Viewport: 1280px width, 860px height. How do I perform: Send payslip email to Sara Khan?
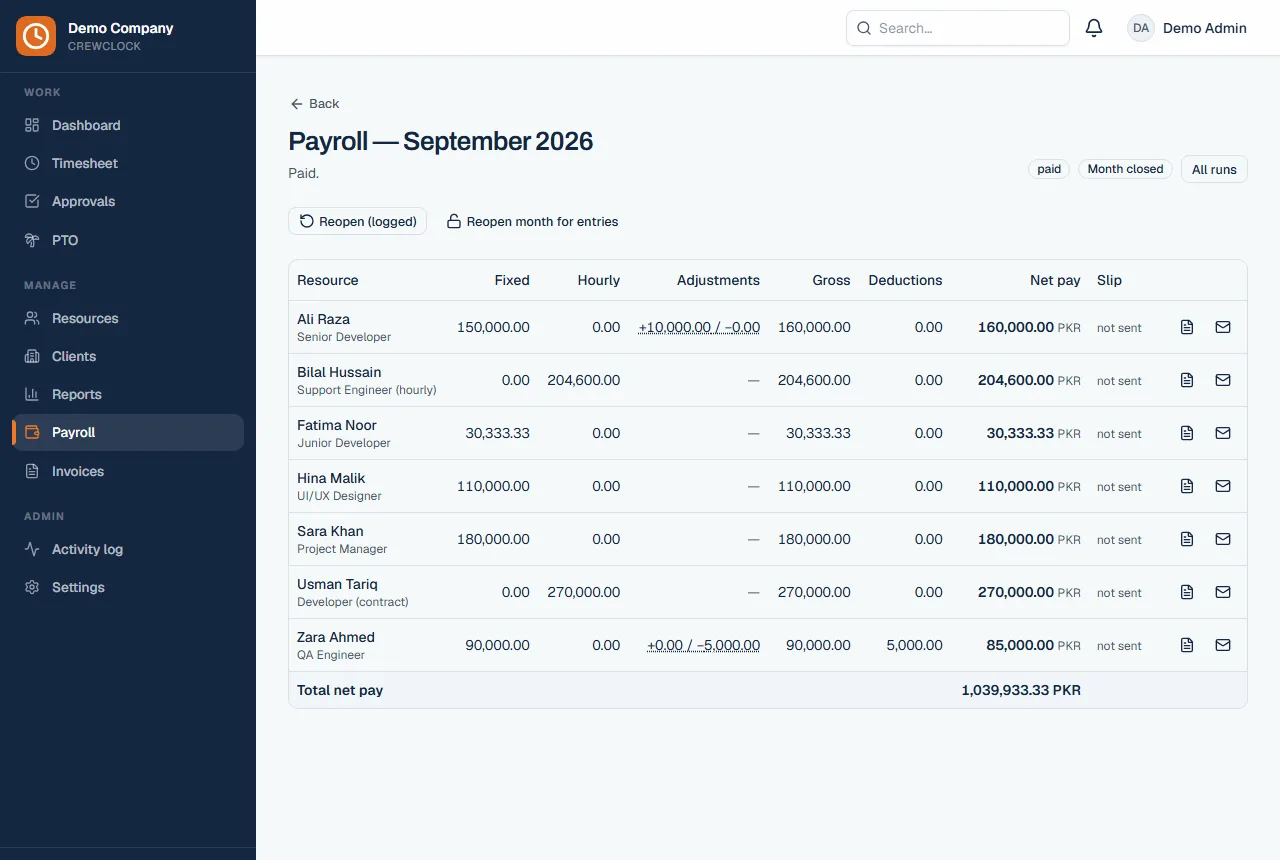tap(1223, 539)
